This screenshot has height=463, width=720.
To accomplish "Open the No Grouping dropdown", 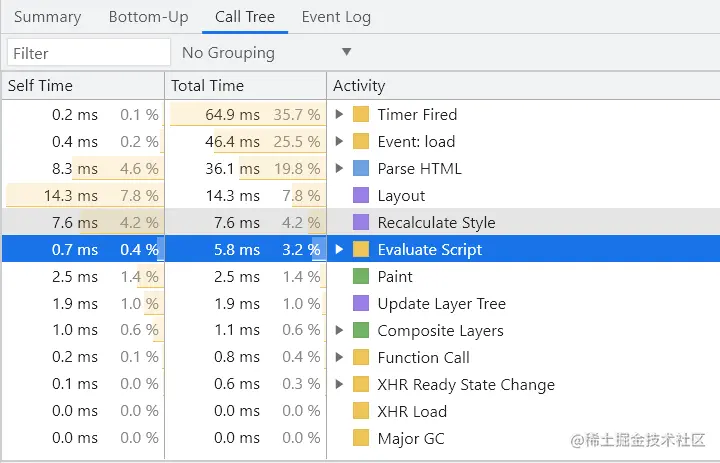I will (267, 52).
